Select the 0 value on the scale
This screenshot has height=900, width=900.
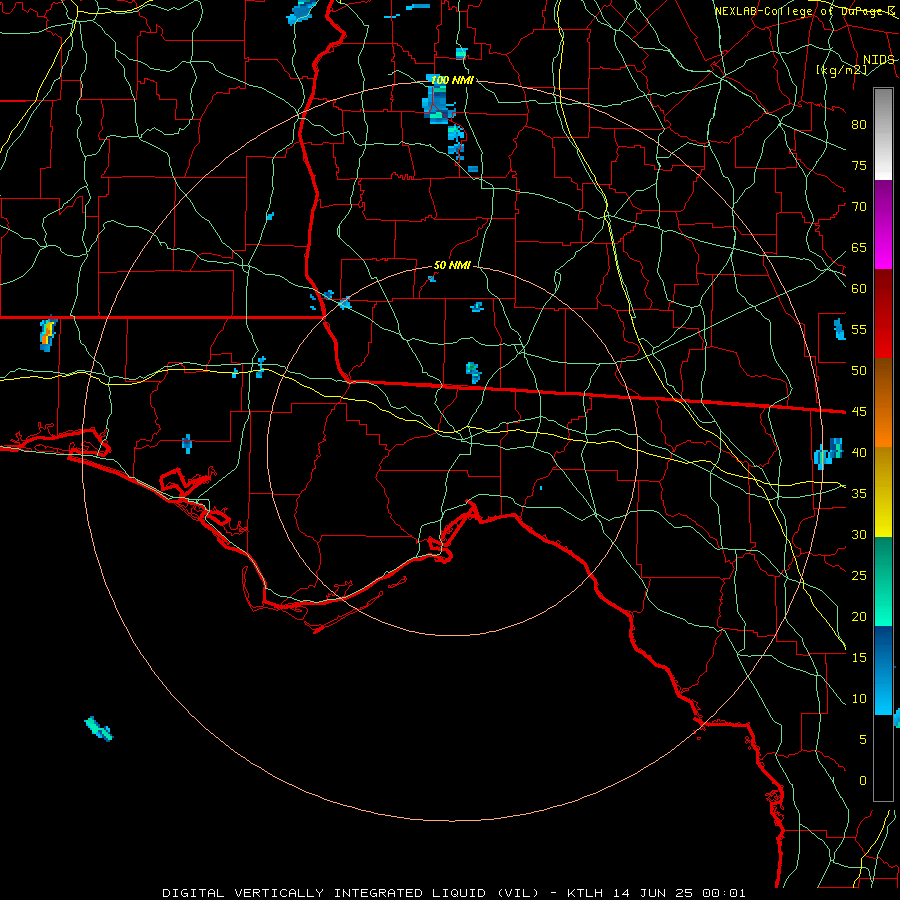tap(863, 781)
